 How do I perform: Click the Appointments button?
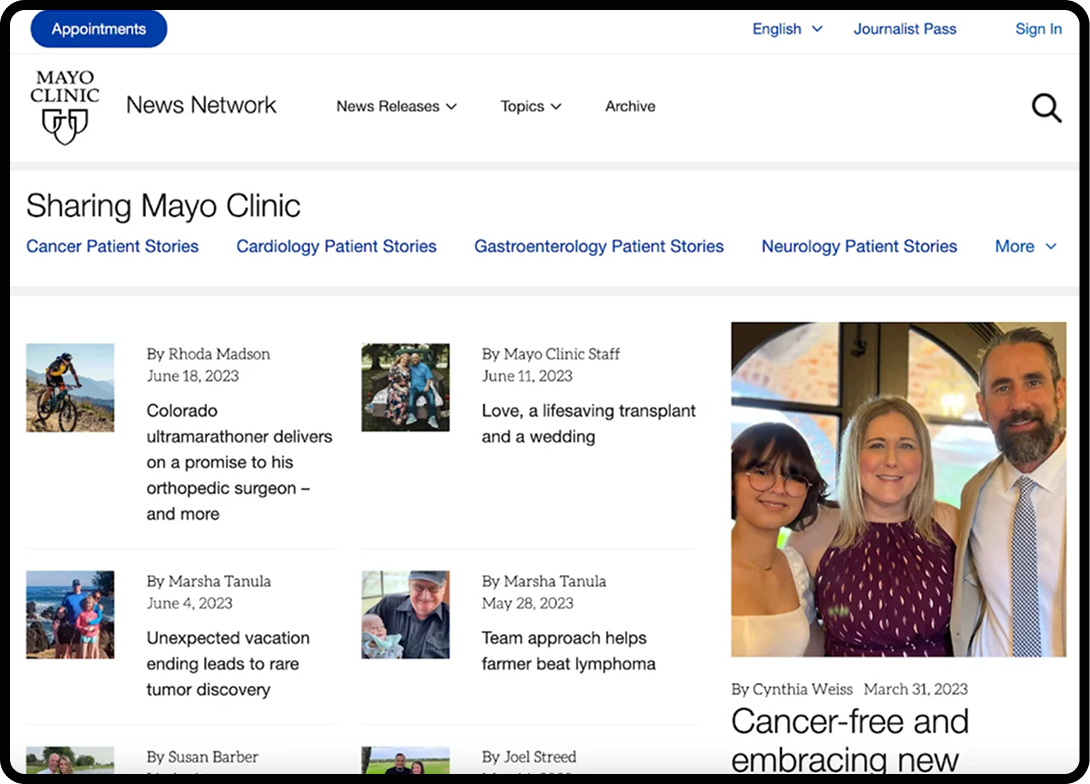click(99, 29)
